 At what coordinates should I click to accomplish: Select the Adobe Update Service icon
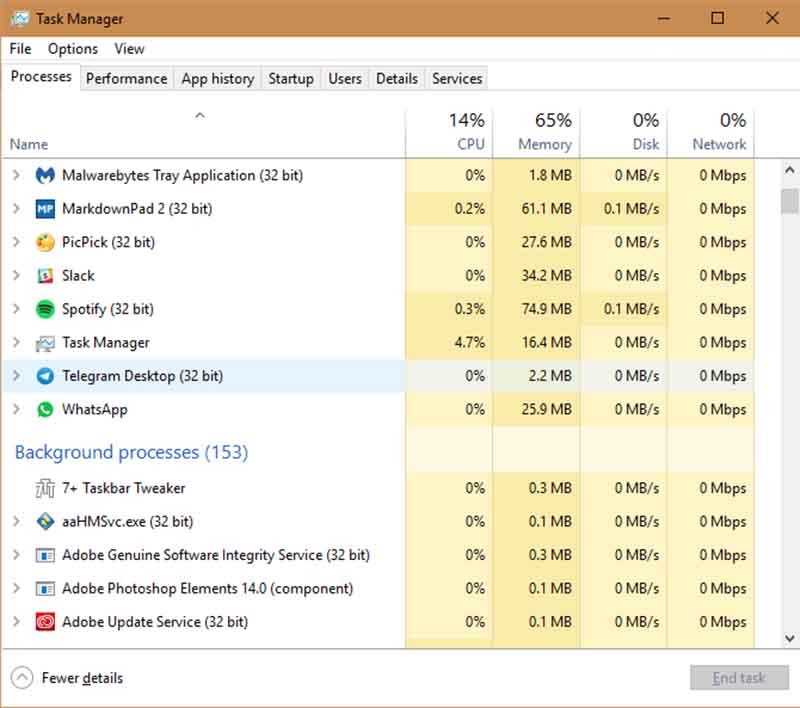click(x=45, y=622)
